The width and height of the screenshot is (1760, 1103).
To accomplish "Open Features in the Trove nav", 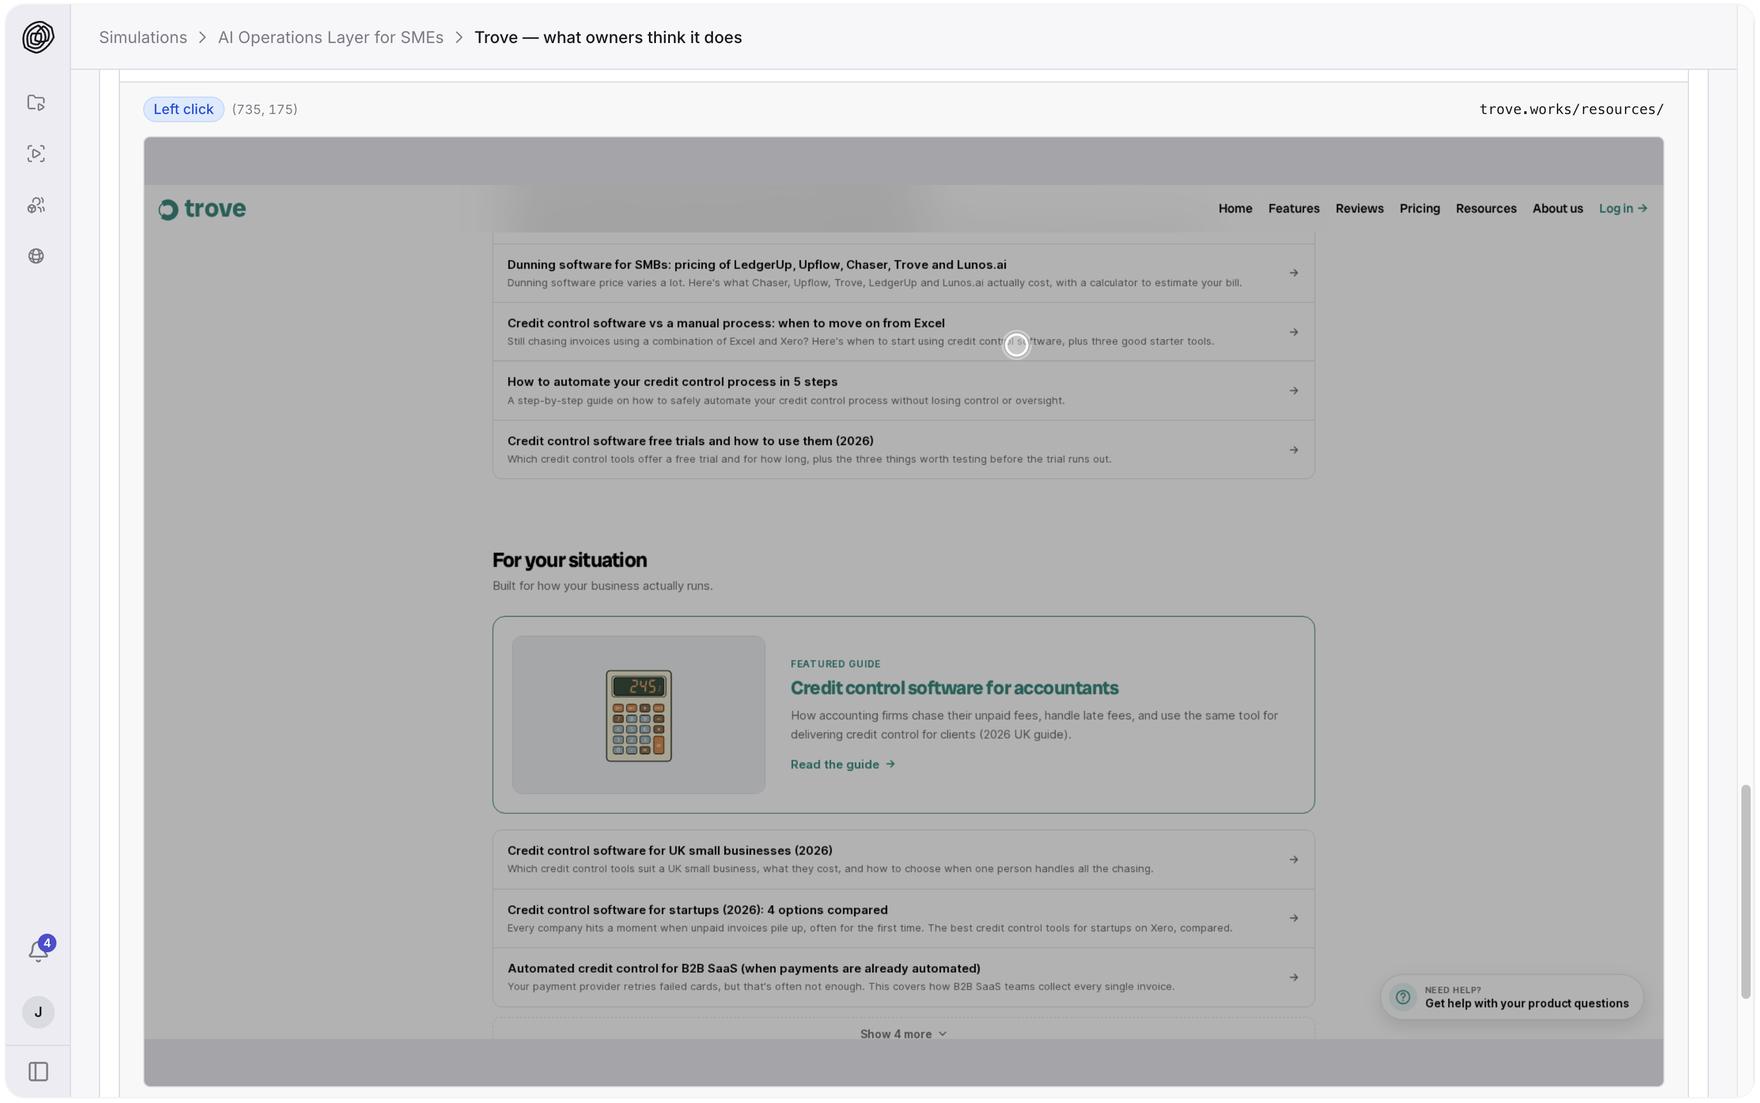I will tap(1294, 209).
